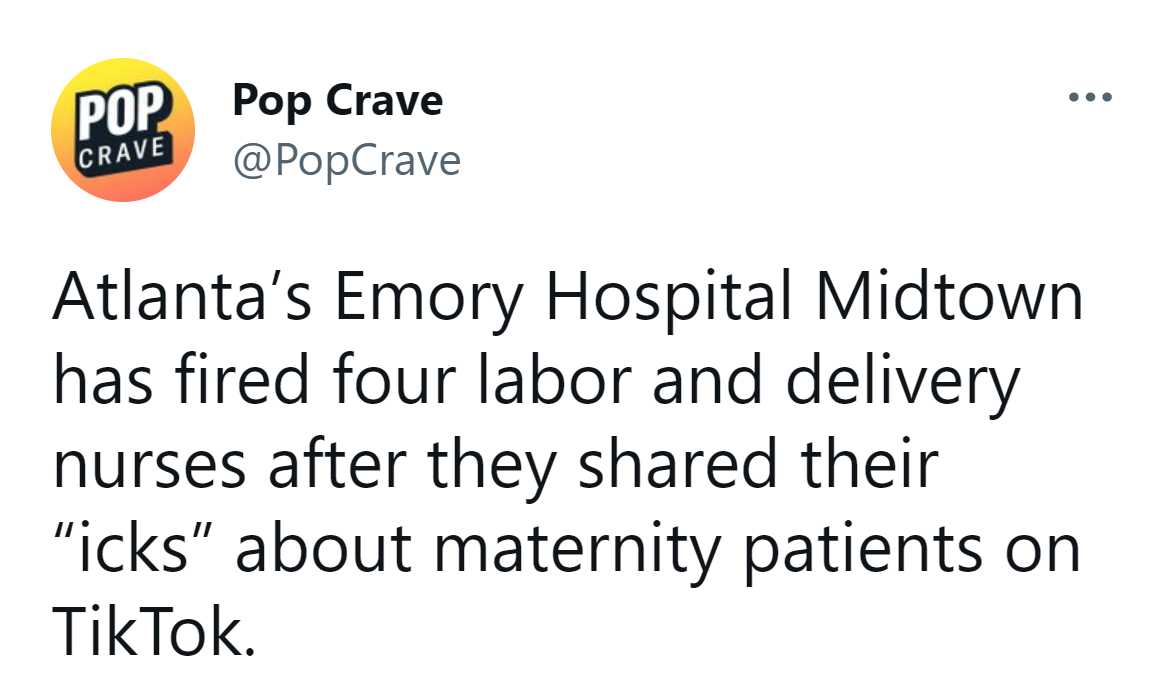The width and height of the screenshot is (1170, 690).
Task: Click the @PopCrave handle
Action: pyautogui.click(x=347, y=161)
